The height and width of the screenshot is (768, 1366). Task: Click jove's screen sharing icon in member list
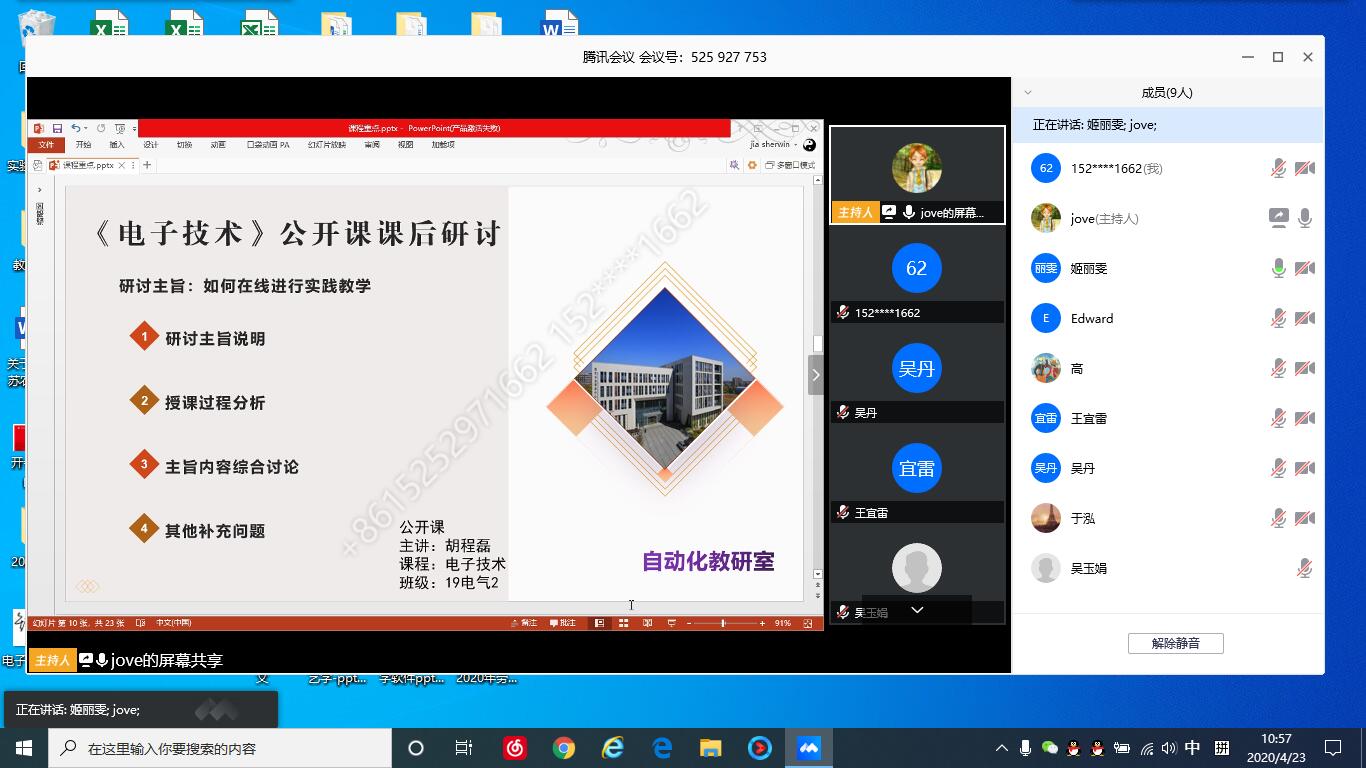[1278, 218]
